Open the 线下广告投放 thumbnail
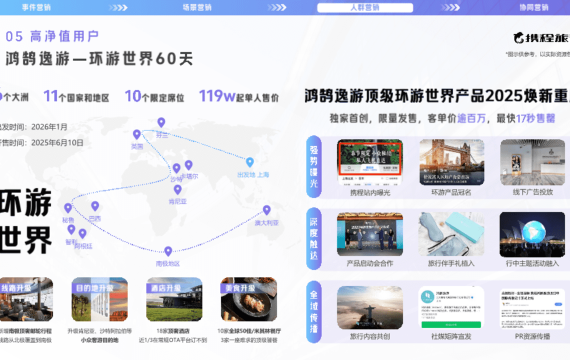Viewport: 570px width, 360px height. tap(533, 162)
